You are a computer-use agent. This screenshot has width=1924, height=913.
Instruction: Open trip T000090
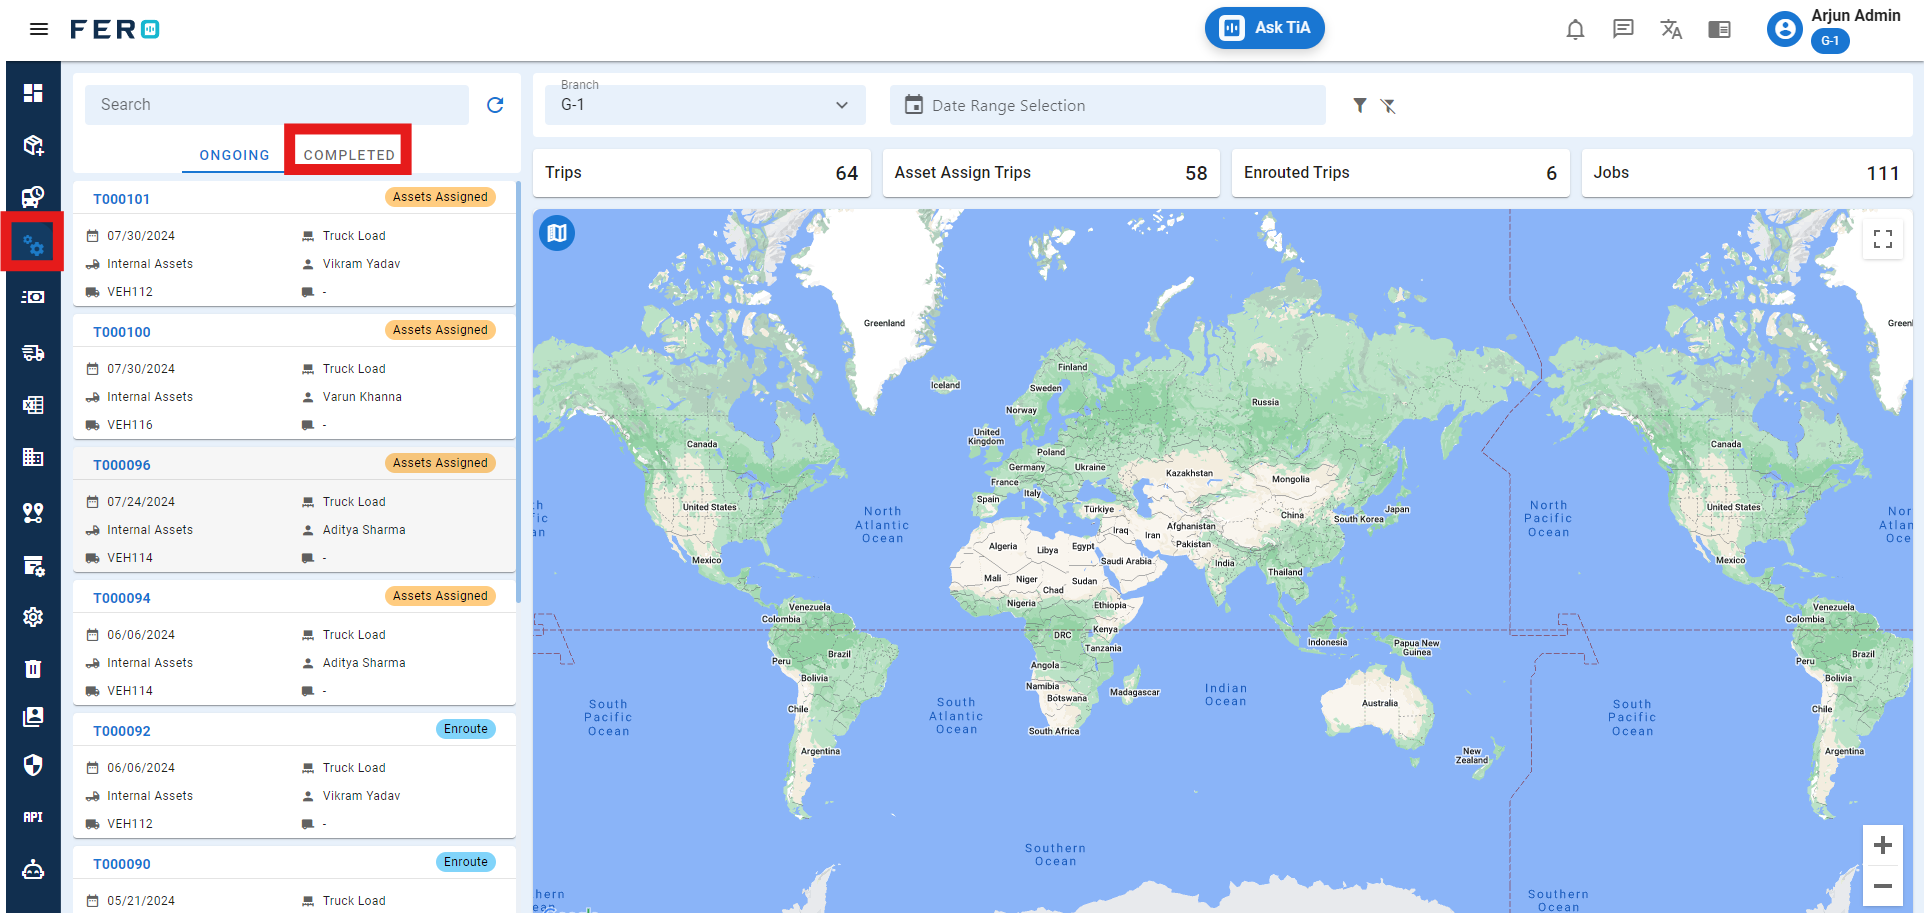pos(122,864)
